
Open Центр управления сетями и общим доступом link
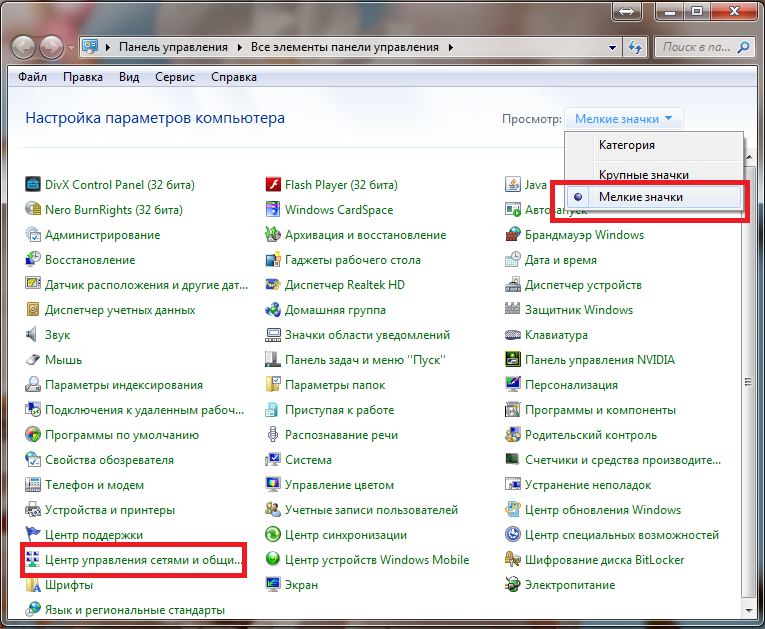click(x=143, y=560)
